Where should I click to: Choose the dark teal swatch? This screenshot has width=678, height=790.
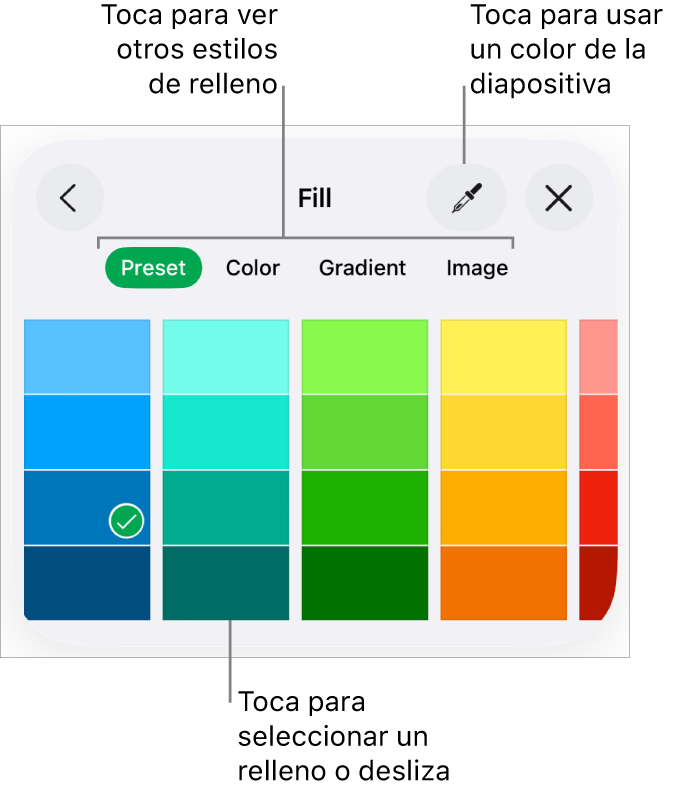226,583
